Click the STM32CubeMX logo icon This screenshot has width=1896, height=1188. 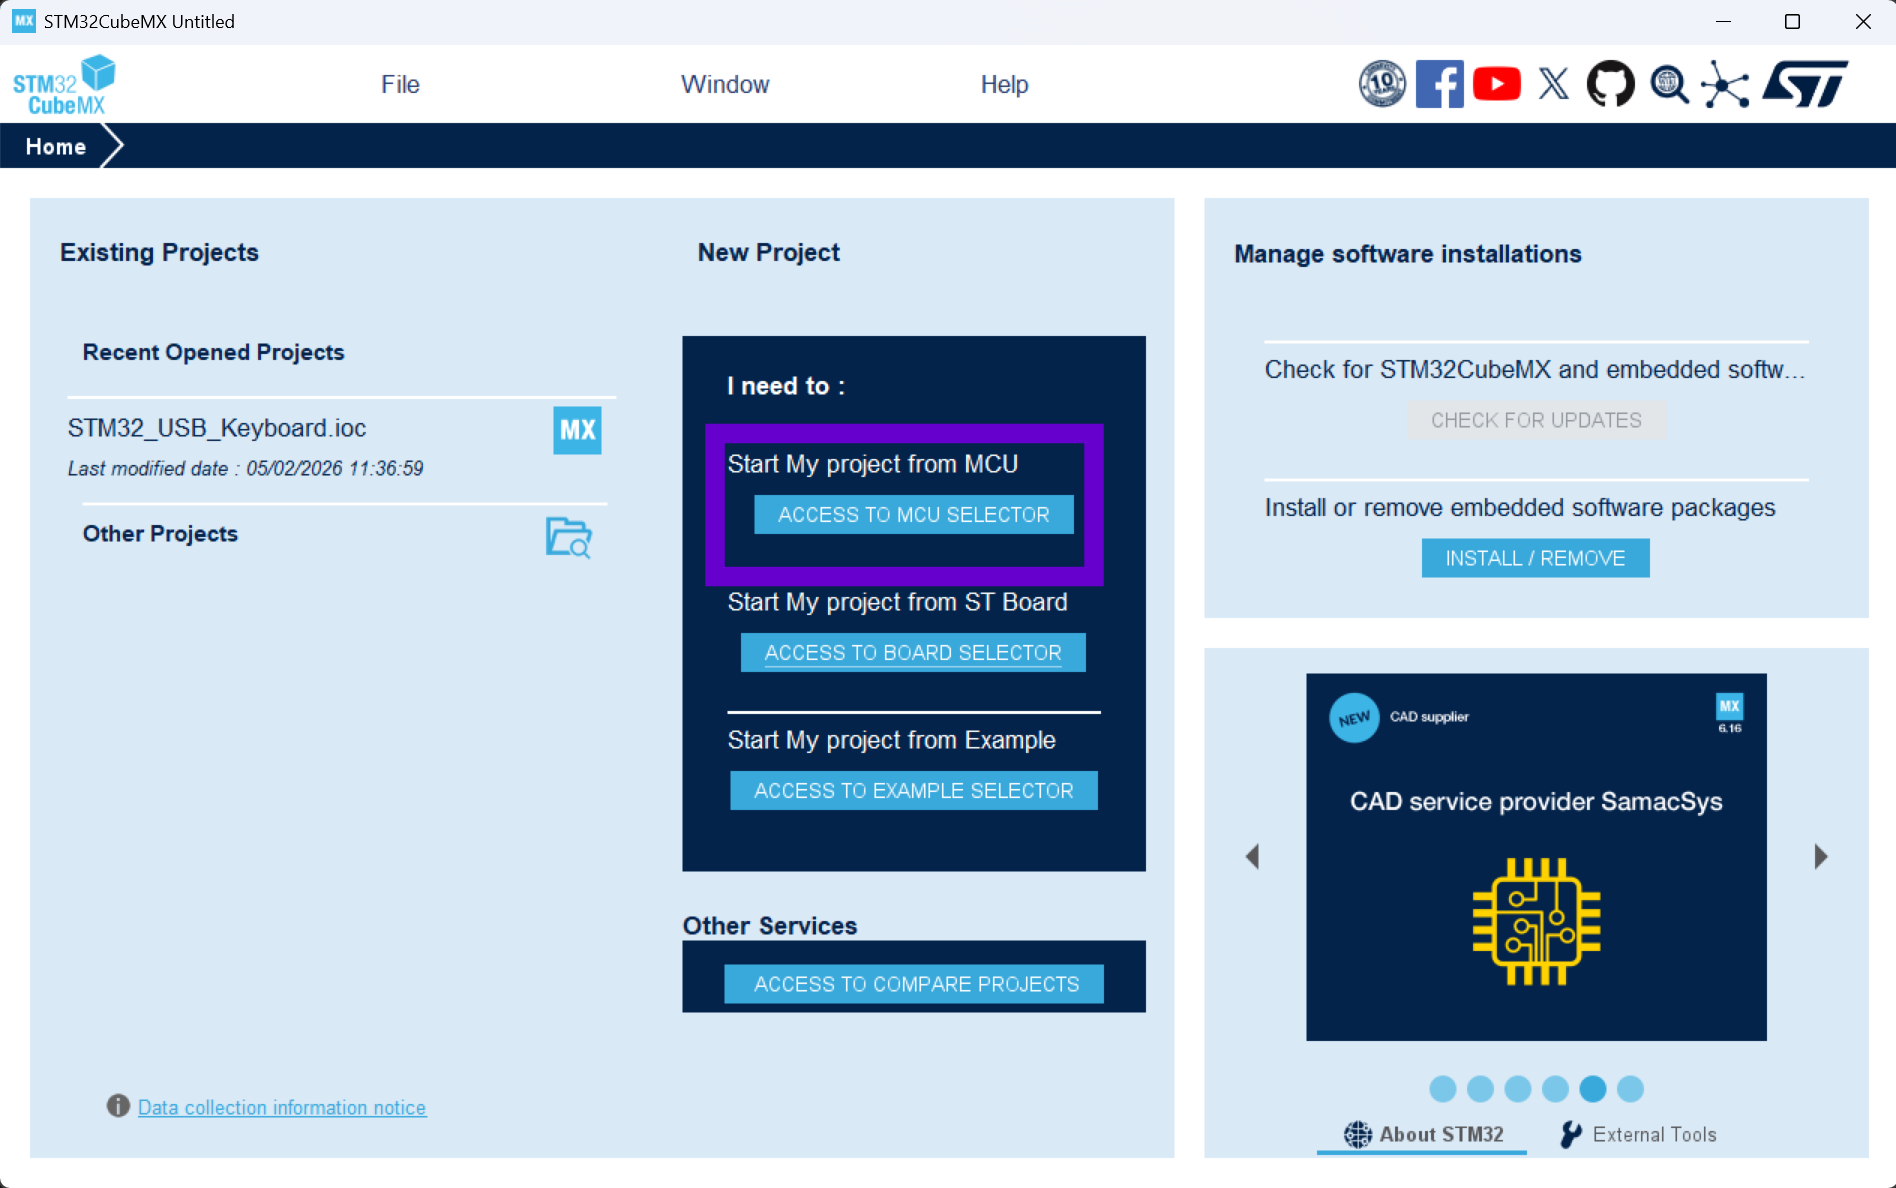pos(64,85)
